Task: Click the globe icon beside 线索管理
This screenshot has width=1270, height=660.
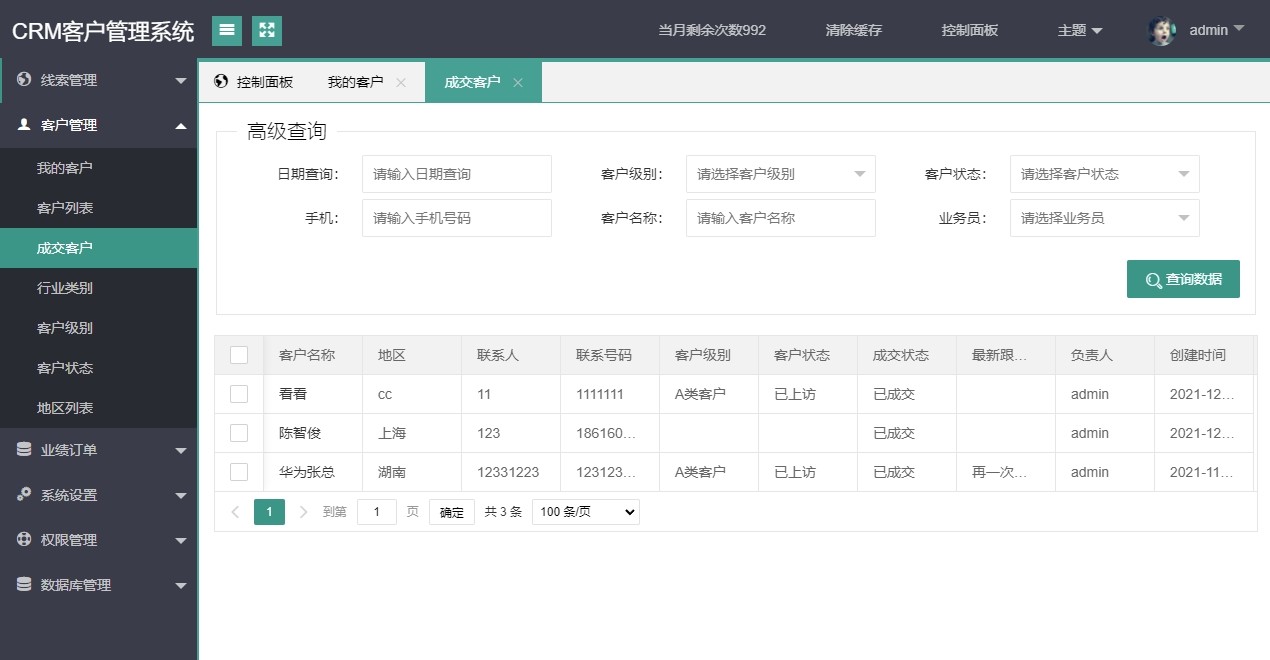Action: point(24,80)
